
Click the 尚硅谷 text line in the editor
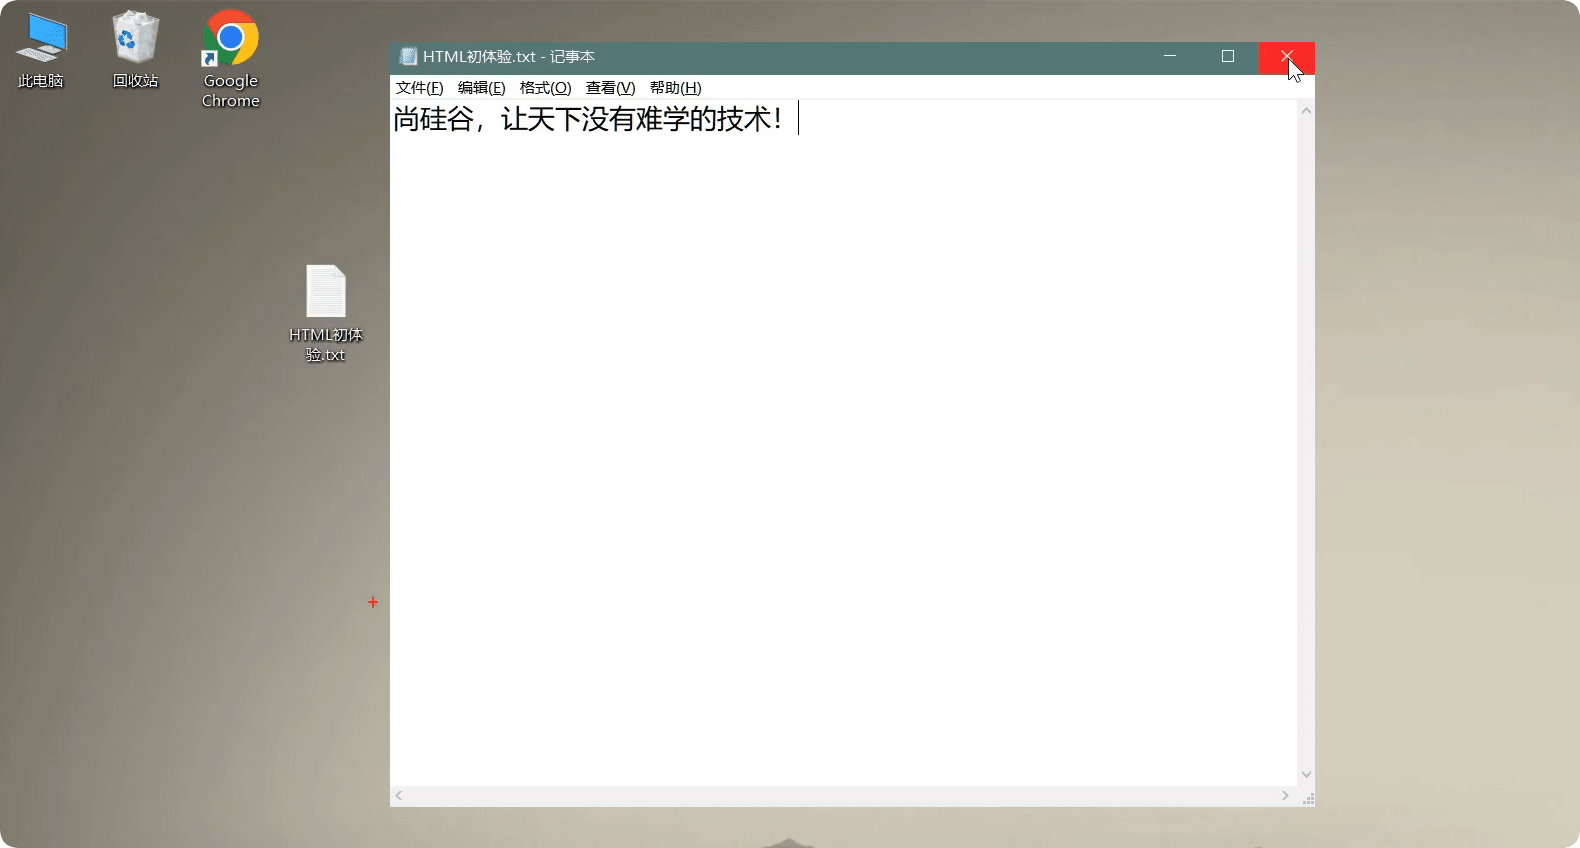[x=587, y=120]
